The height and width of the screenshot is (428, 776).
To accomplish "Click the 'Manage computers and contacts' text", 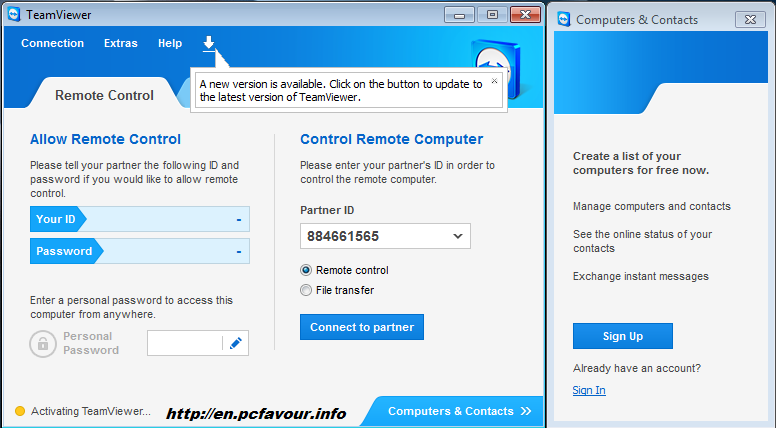I will 652,206.
